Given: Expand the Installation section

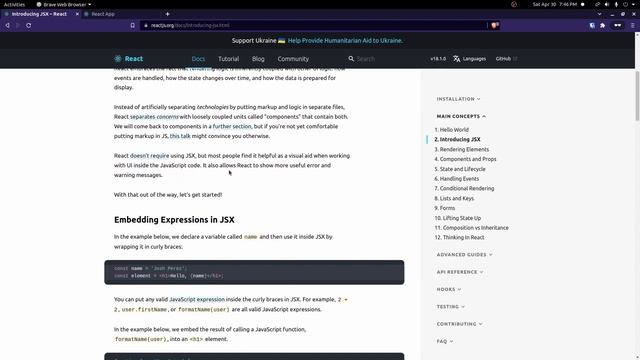Looking at the screenshot, I should pos(458,99).
